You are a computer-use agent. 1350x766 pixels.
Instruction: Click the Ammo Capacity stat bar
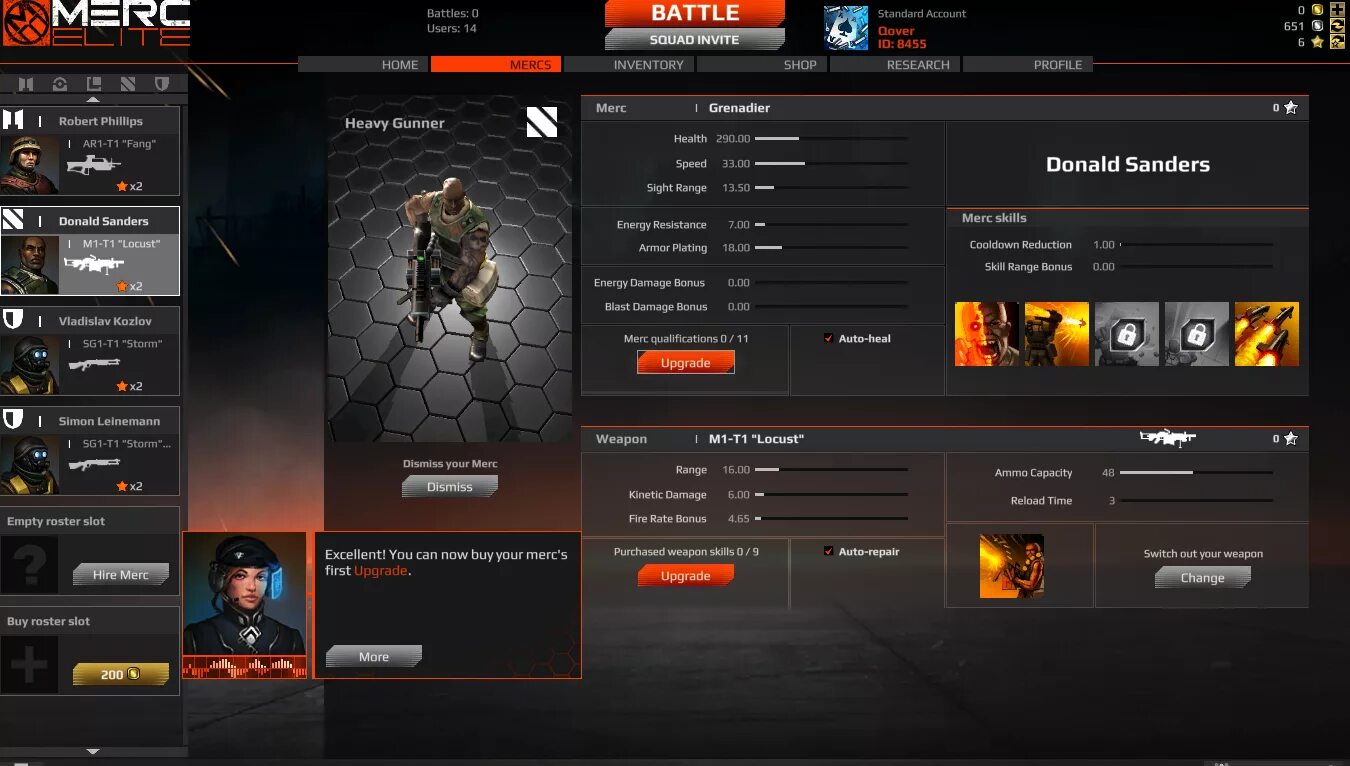coord(1196,472)
